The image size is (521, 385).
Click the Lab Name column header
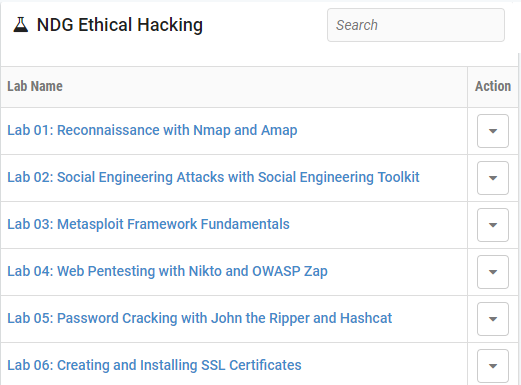click(x=35, y=86)
